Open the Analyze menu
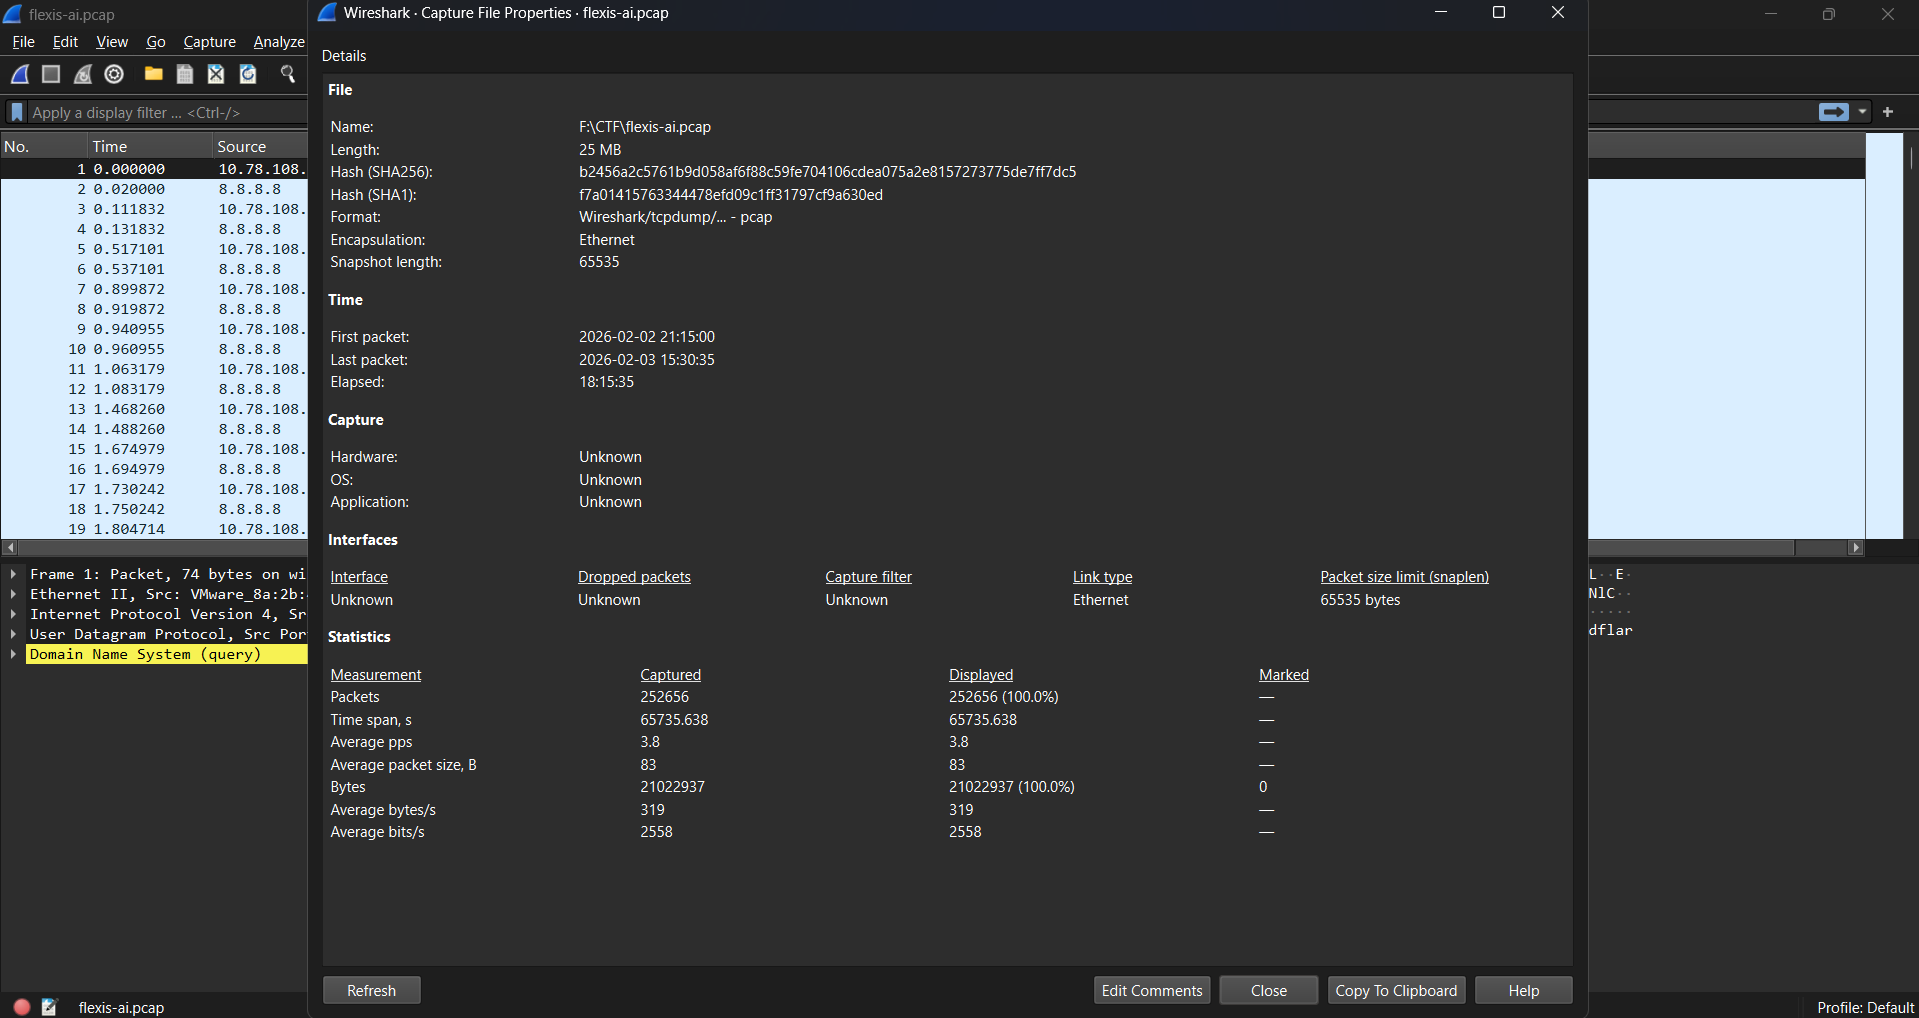This screenshot has width=1919, height=1018. (279, 42)
